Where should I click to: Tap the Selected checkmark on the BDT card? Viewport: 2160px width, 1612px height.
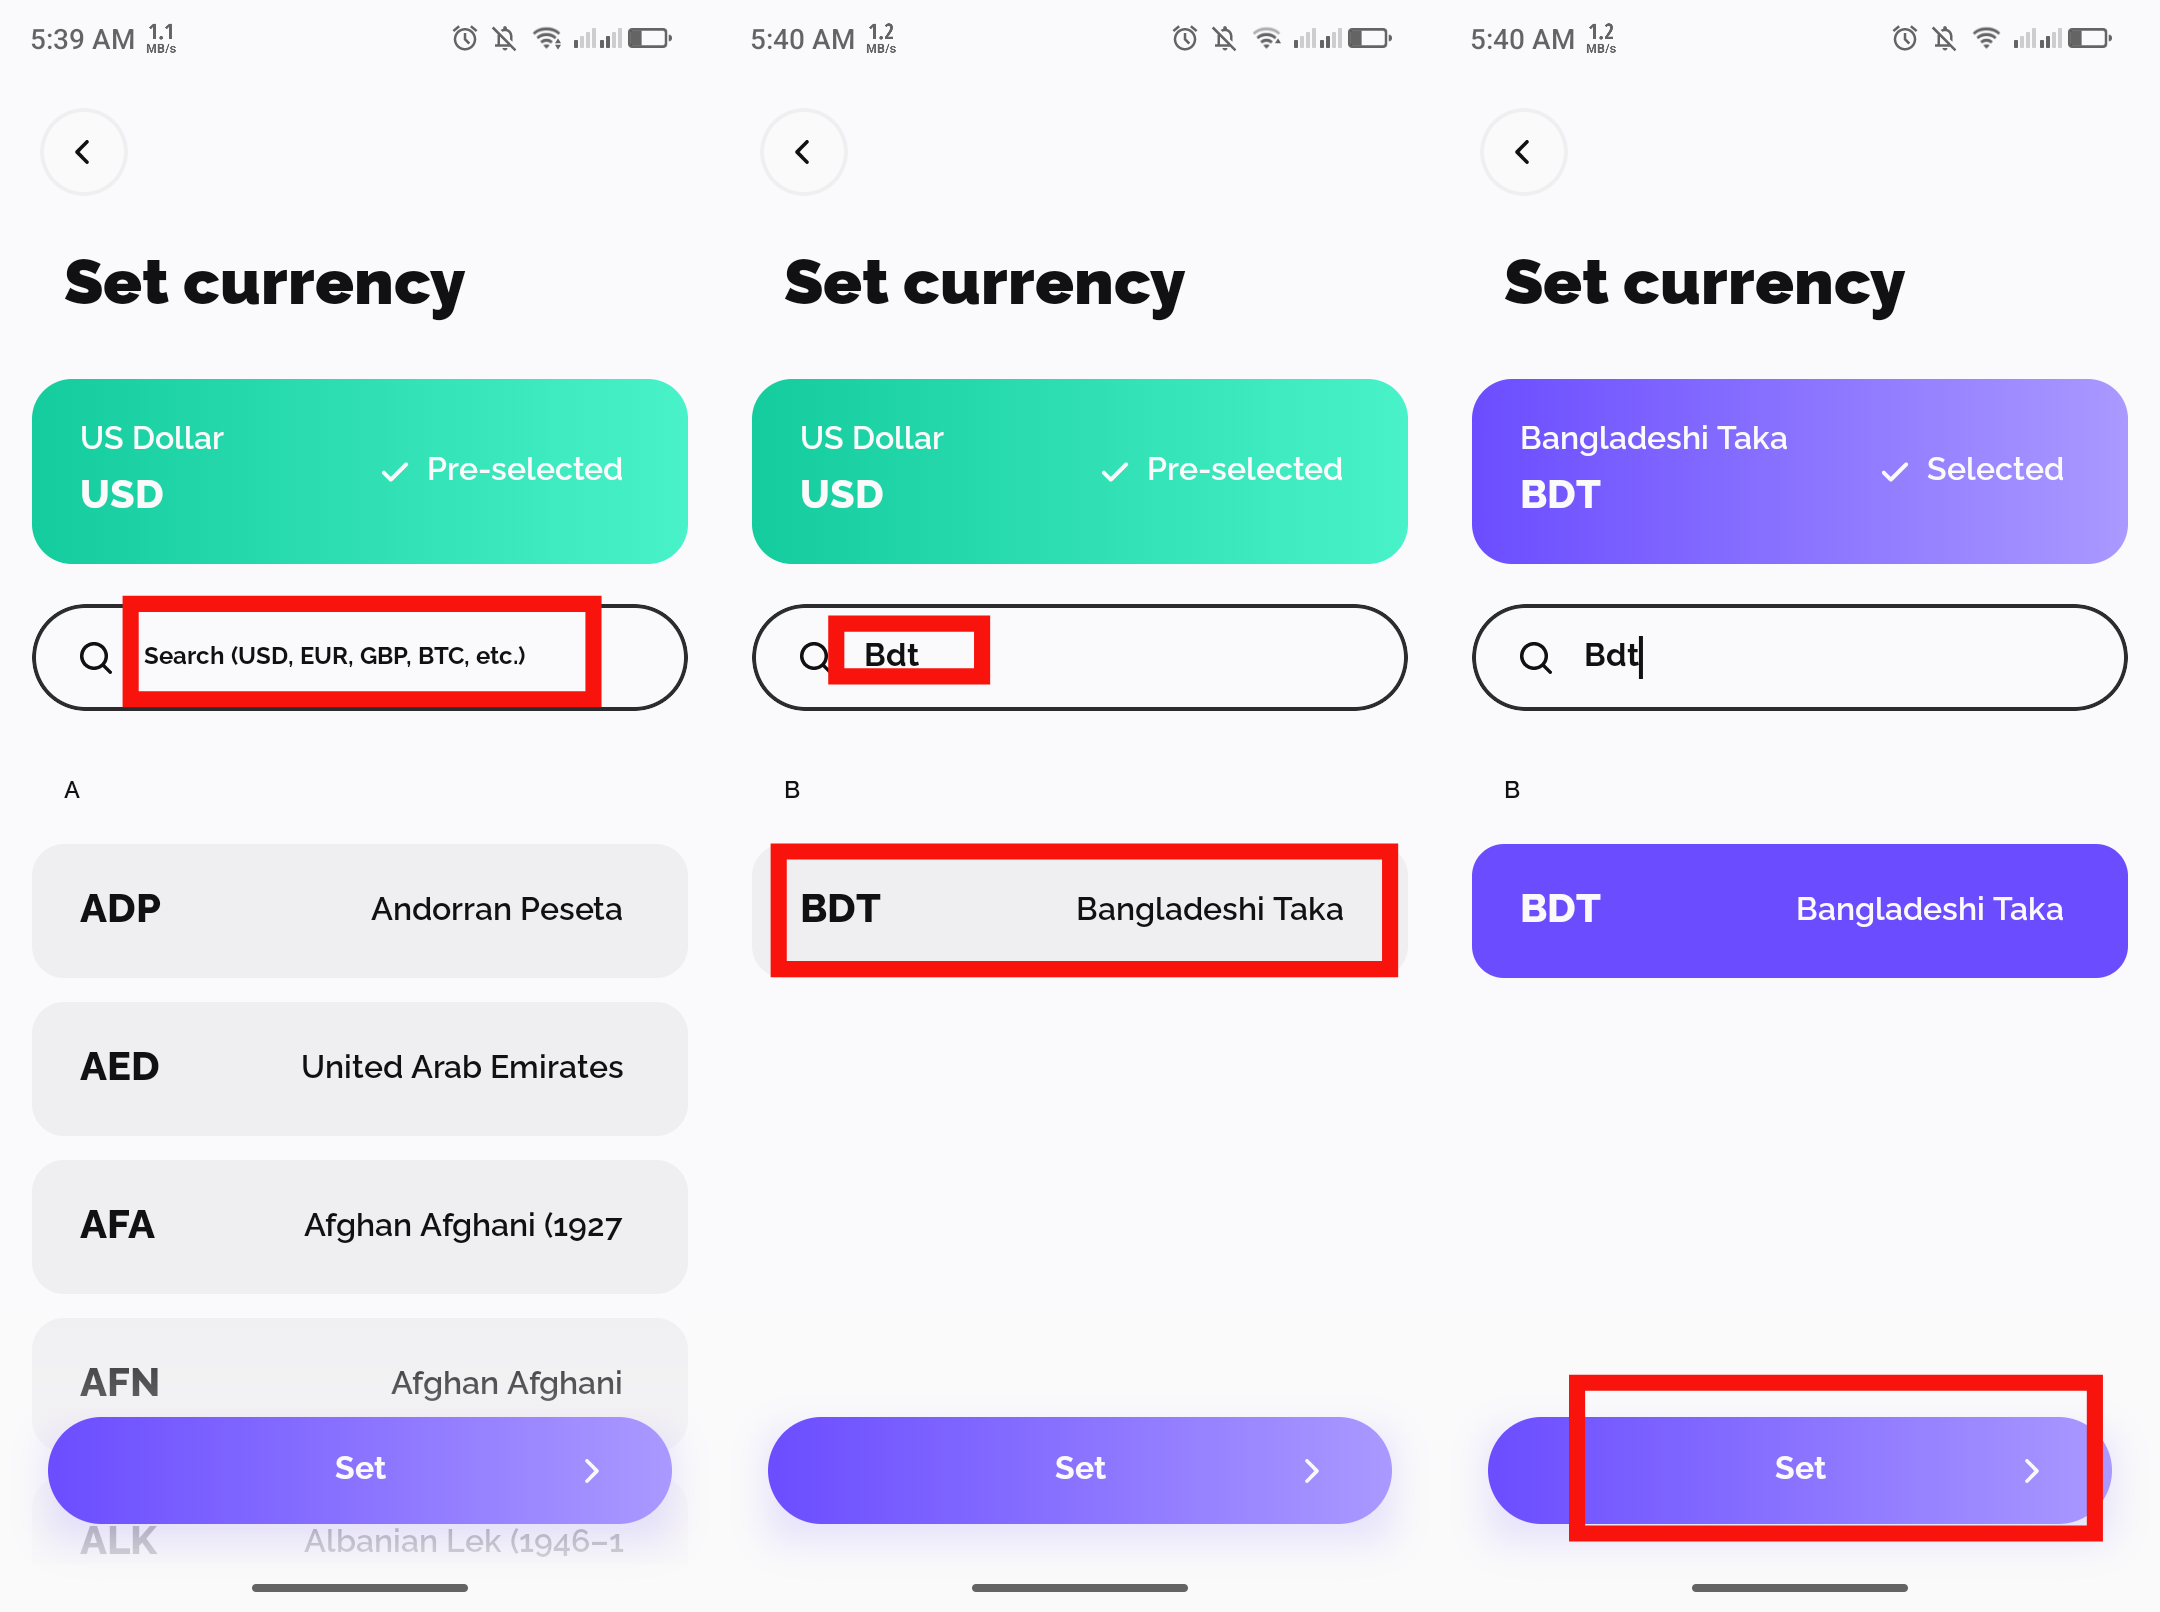pyautogui.click(x=1895, y=471)
